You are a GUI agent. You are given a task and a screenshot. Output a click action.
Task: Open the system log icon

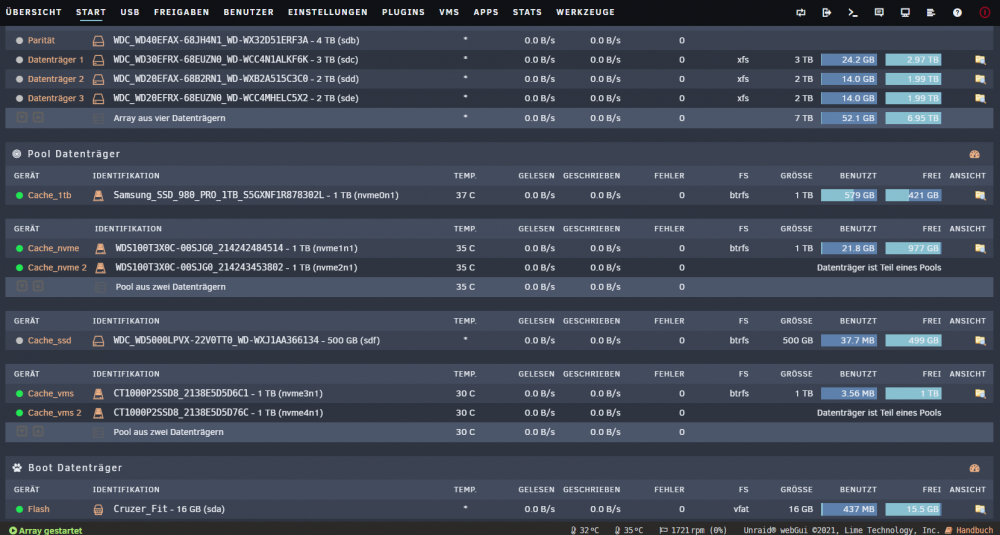pyautogui.click(x=931, y=13)
